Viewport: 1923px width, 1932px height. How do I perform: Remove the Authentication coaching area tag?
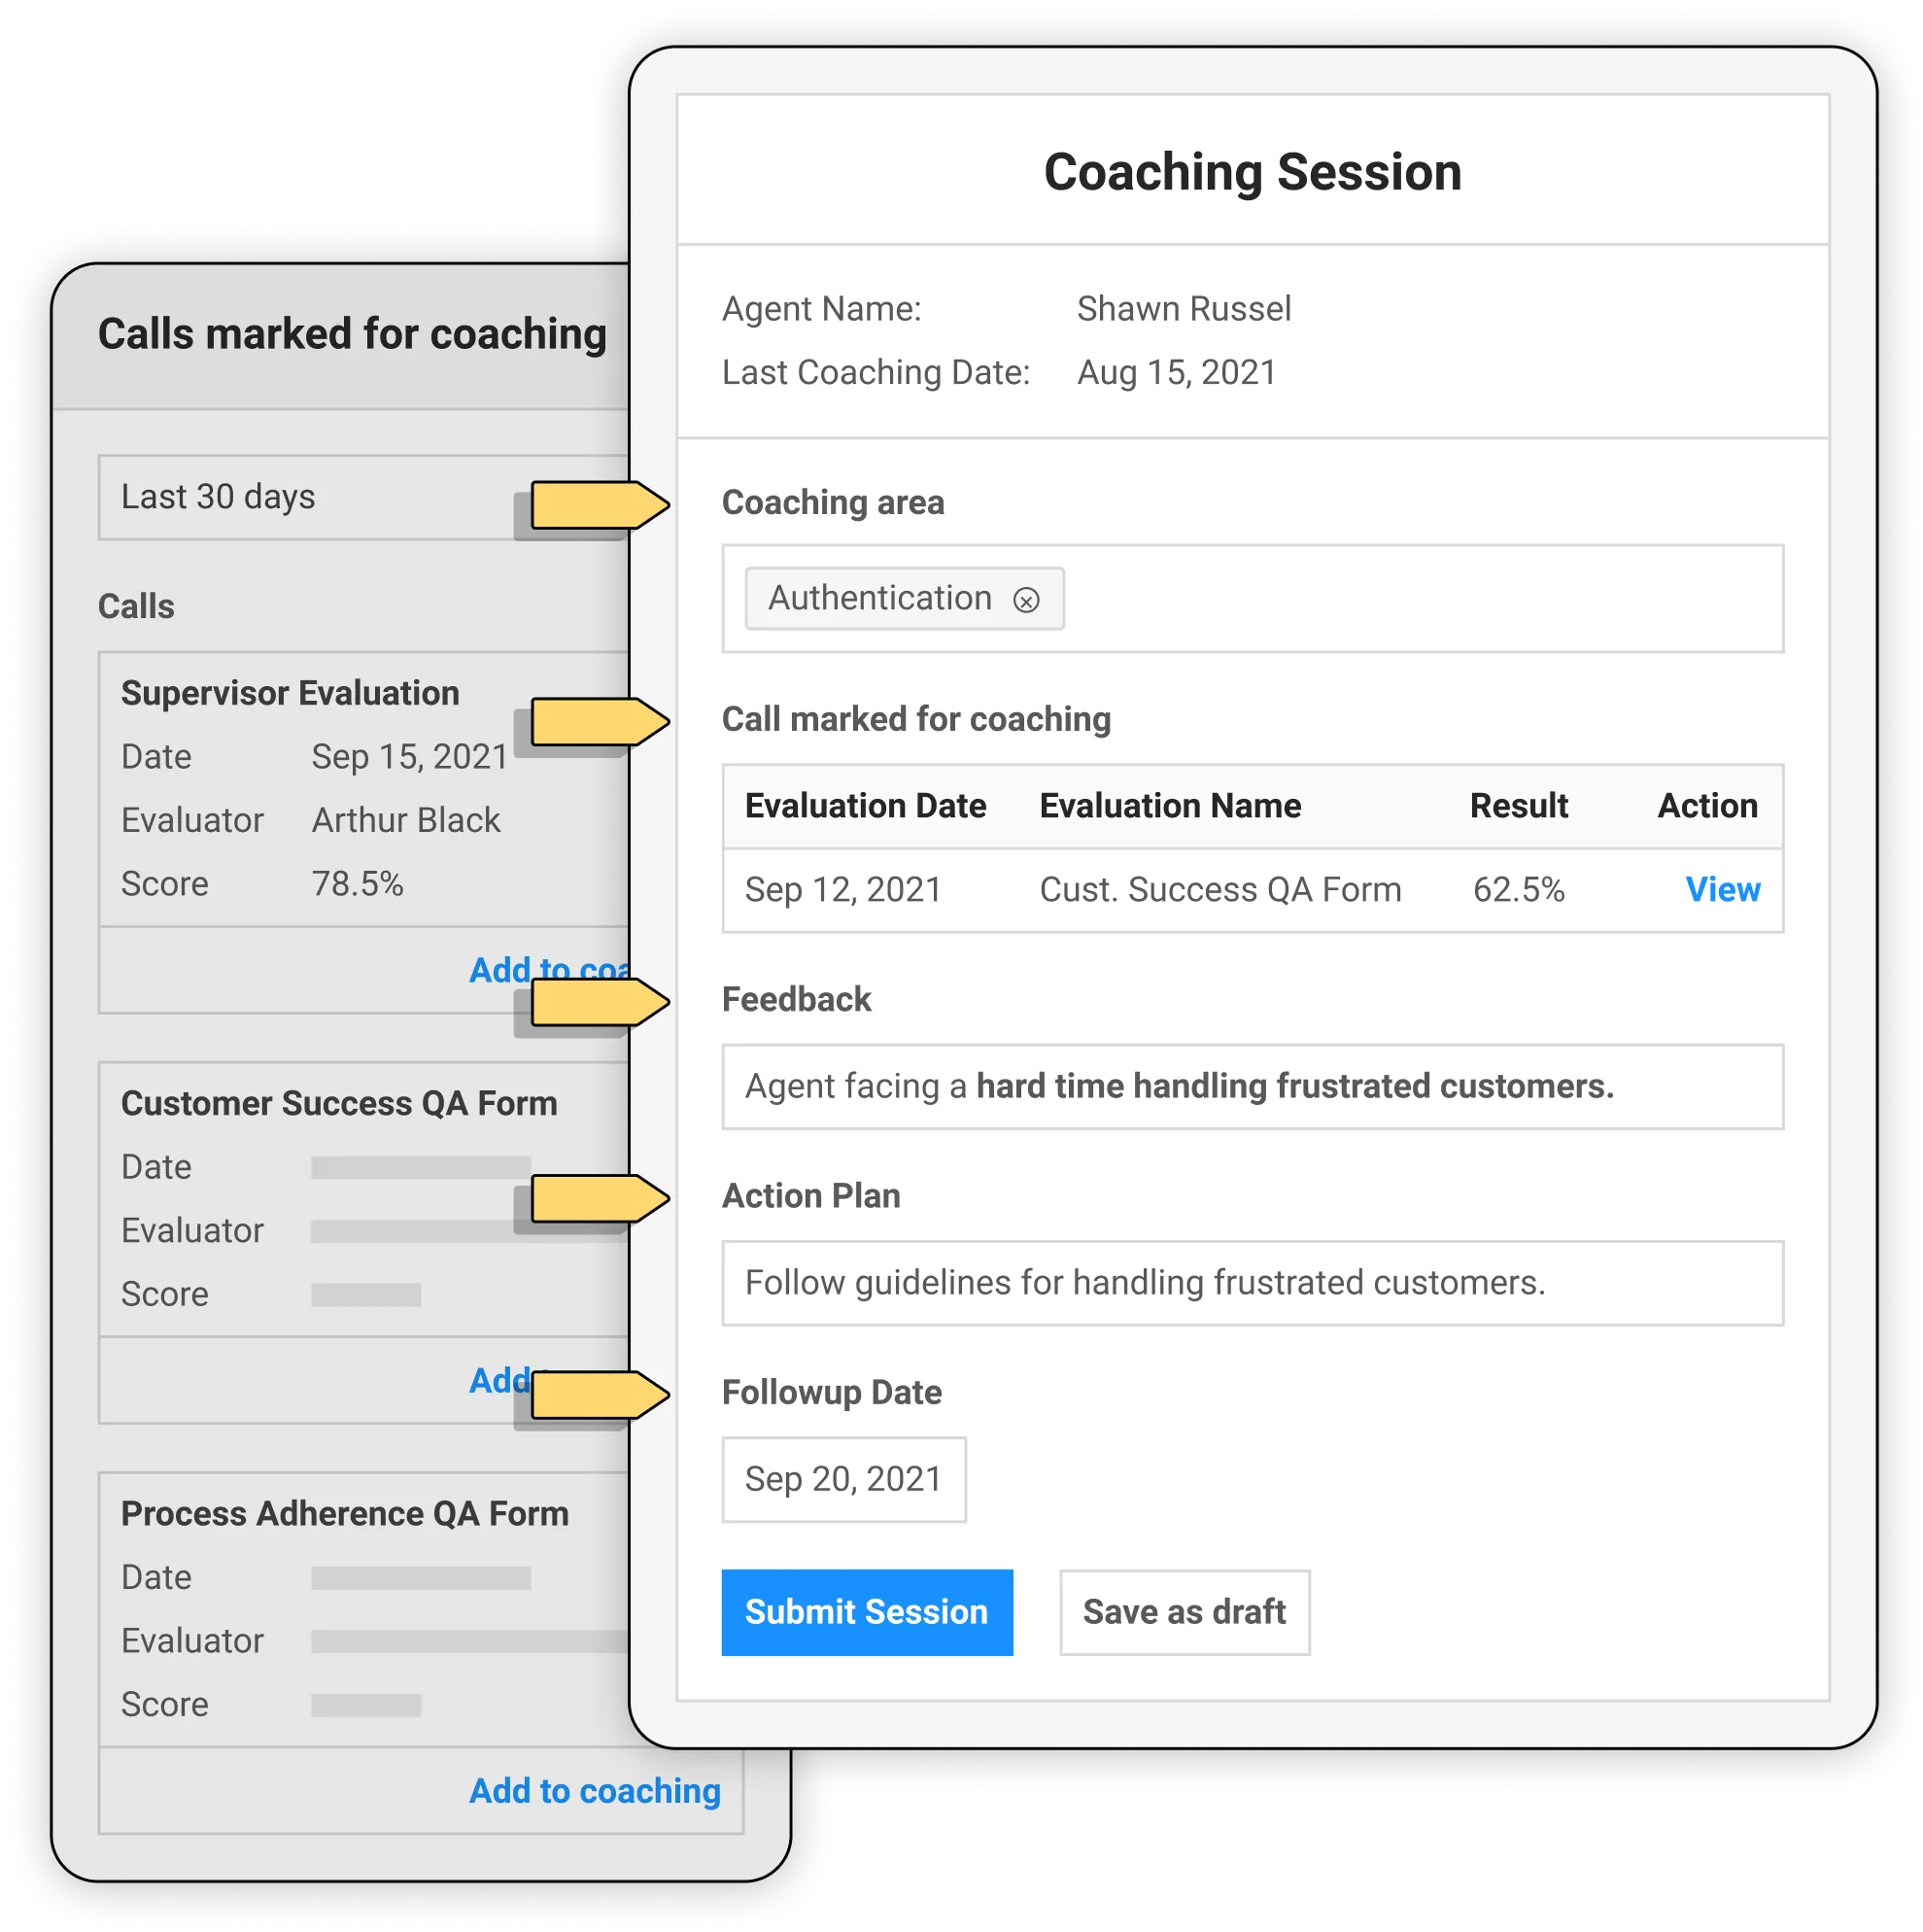coord(1026,598)
